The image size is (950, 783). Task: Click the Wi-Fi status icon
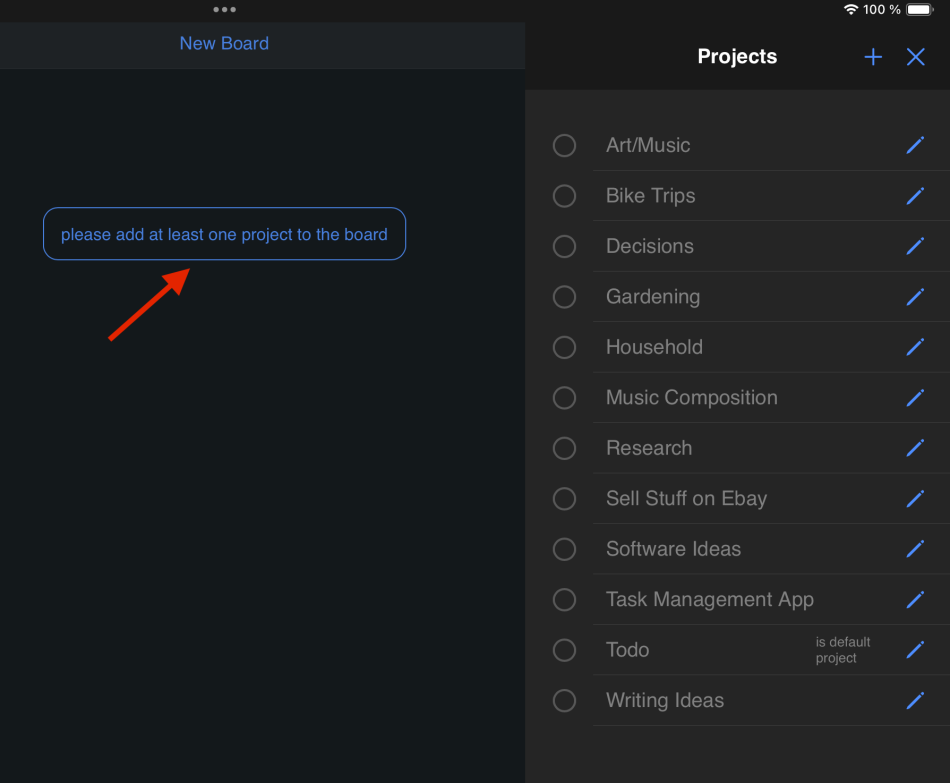(851, 9)
